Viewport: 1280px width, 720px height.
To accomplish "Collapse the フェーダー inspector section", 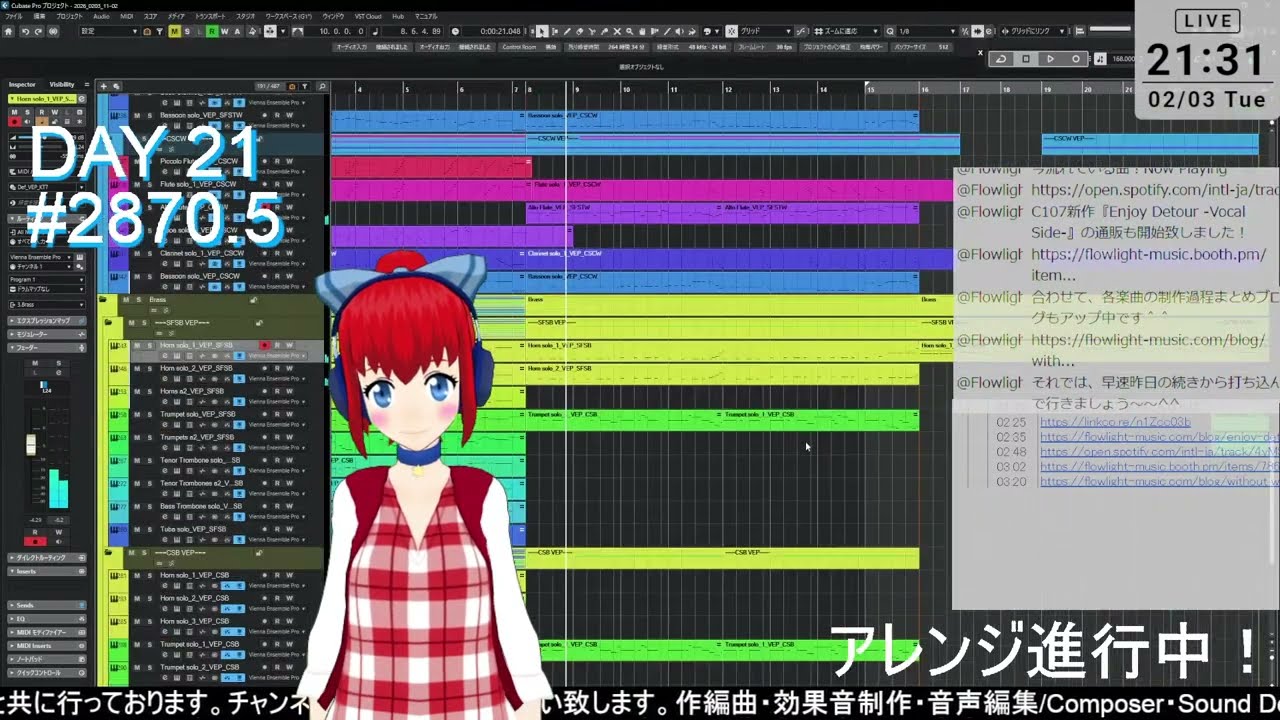I will point(47,348).
